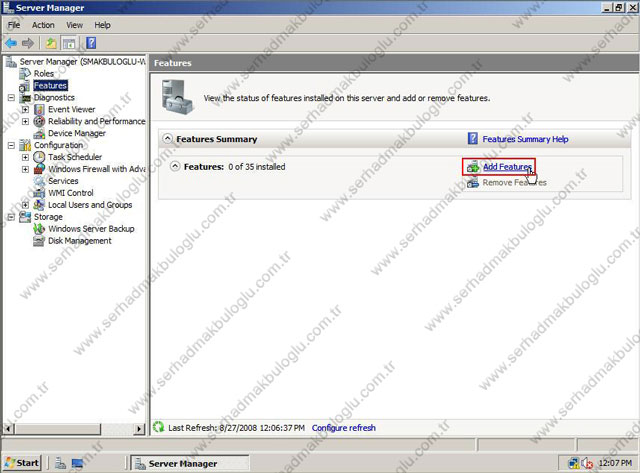The image size is (640, 473).
Task: Click the Help toolbar icon
Action: (91, 43)
